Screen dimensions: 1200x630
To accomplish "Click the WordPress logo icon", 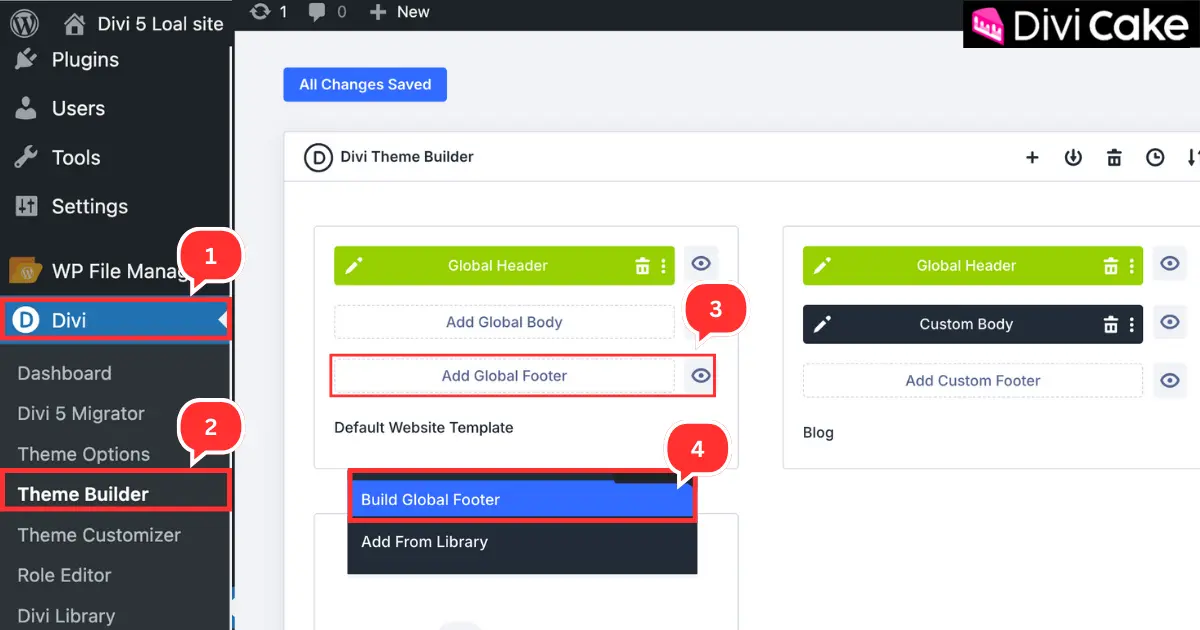I will pyautogui.click(x=24, y=22).
